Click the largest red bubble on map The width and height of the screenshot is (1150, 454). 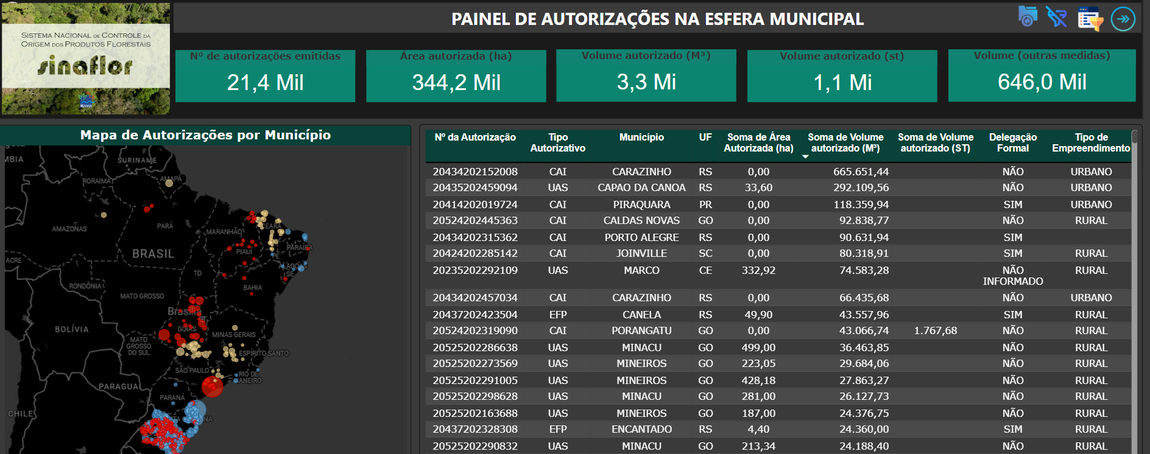213,386
